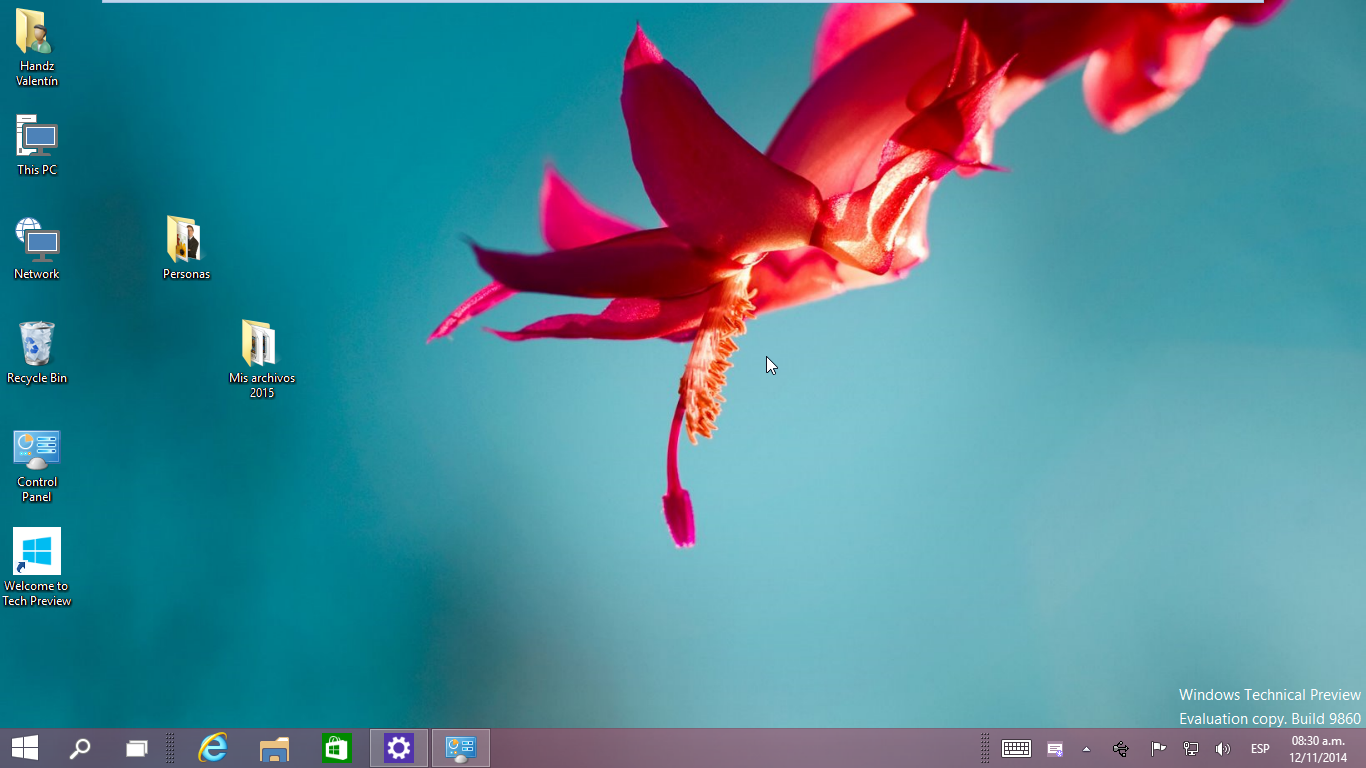Switch to PC Settings gear on taskbar

[399, 748]
